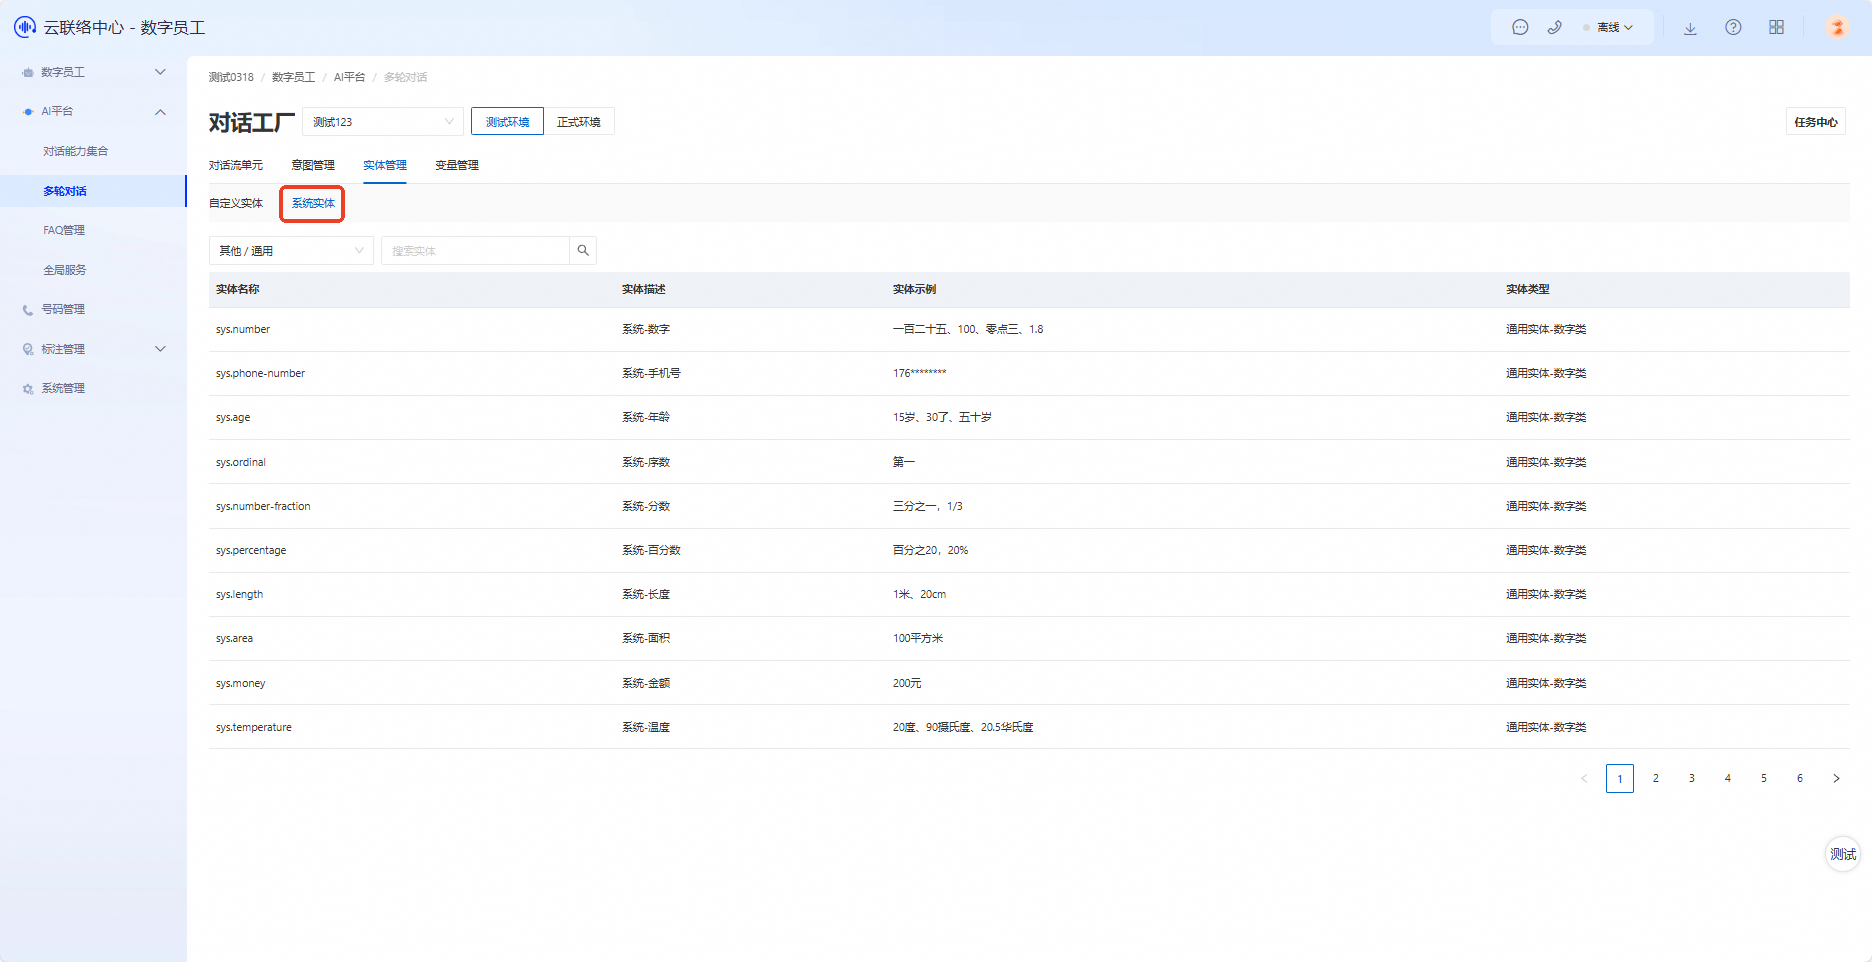Open the 离线 status dropdown
The image size is (1872, 962).
click(x=1609, y=28)
